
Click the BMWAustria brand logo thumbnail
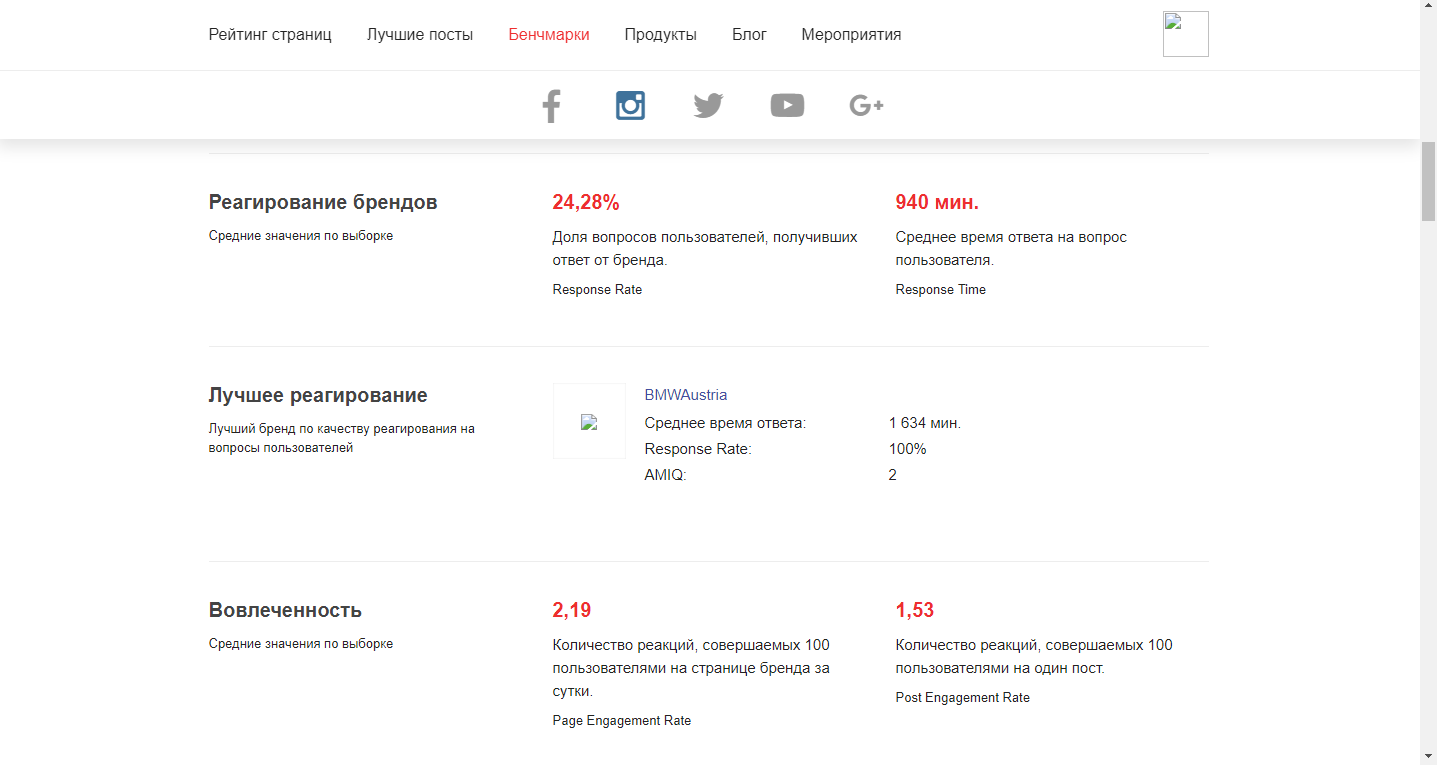[589, 422]
